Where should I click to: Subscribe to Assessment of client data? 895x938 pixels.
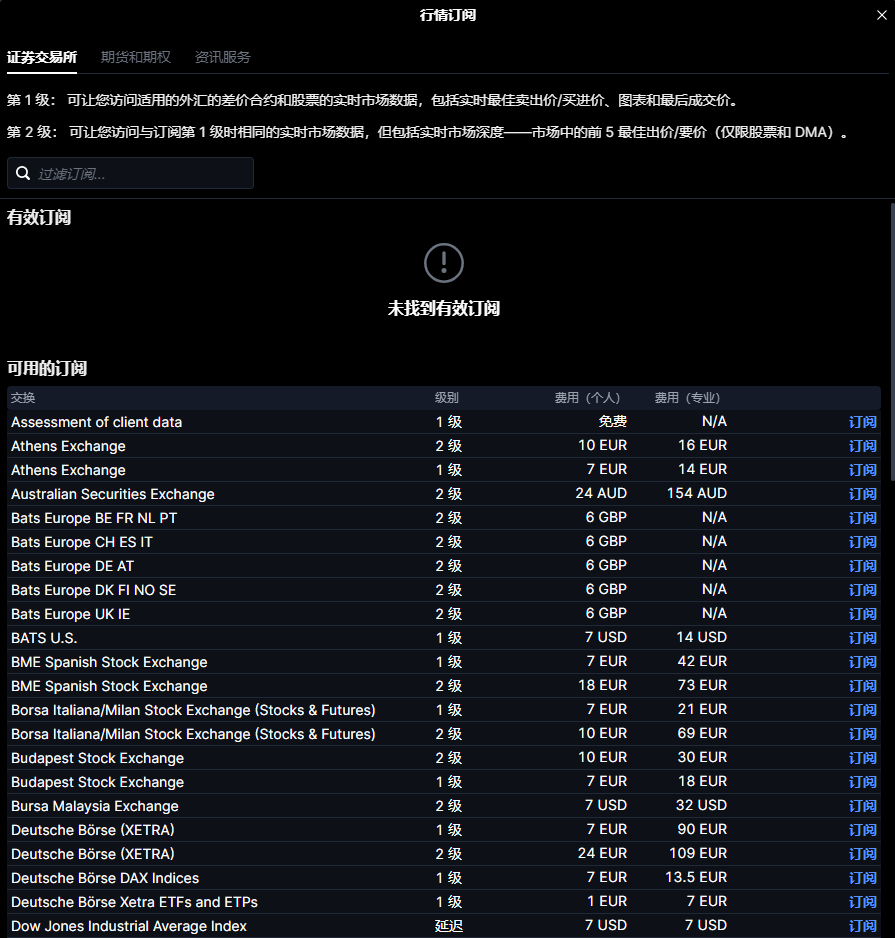(x=863, y=422)
